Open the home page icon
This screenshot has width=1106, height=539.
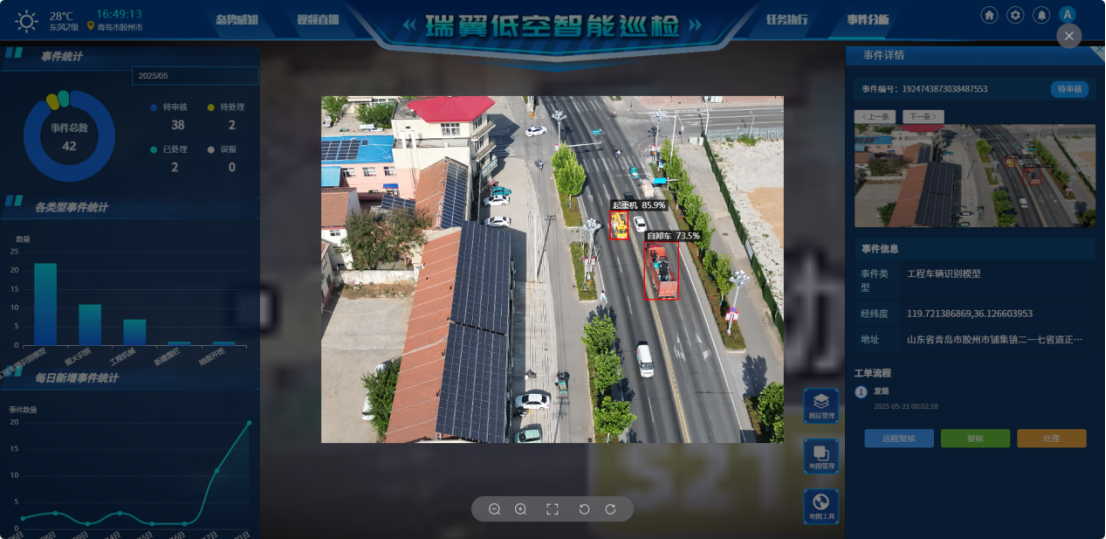coord(989,15)
